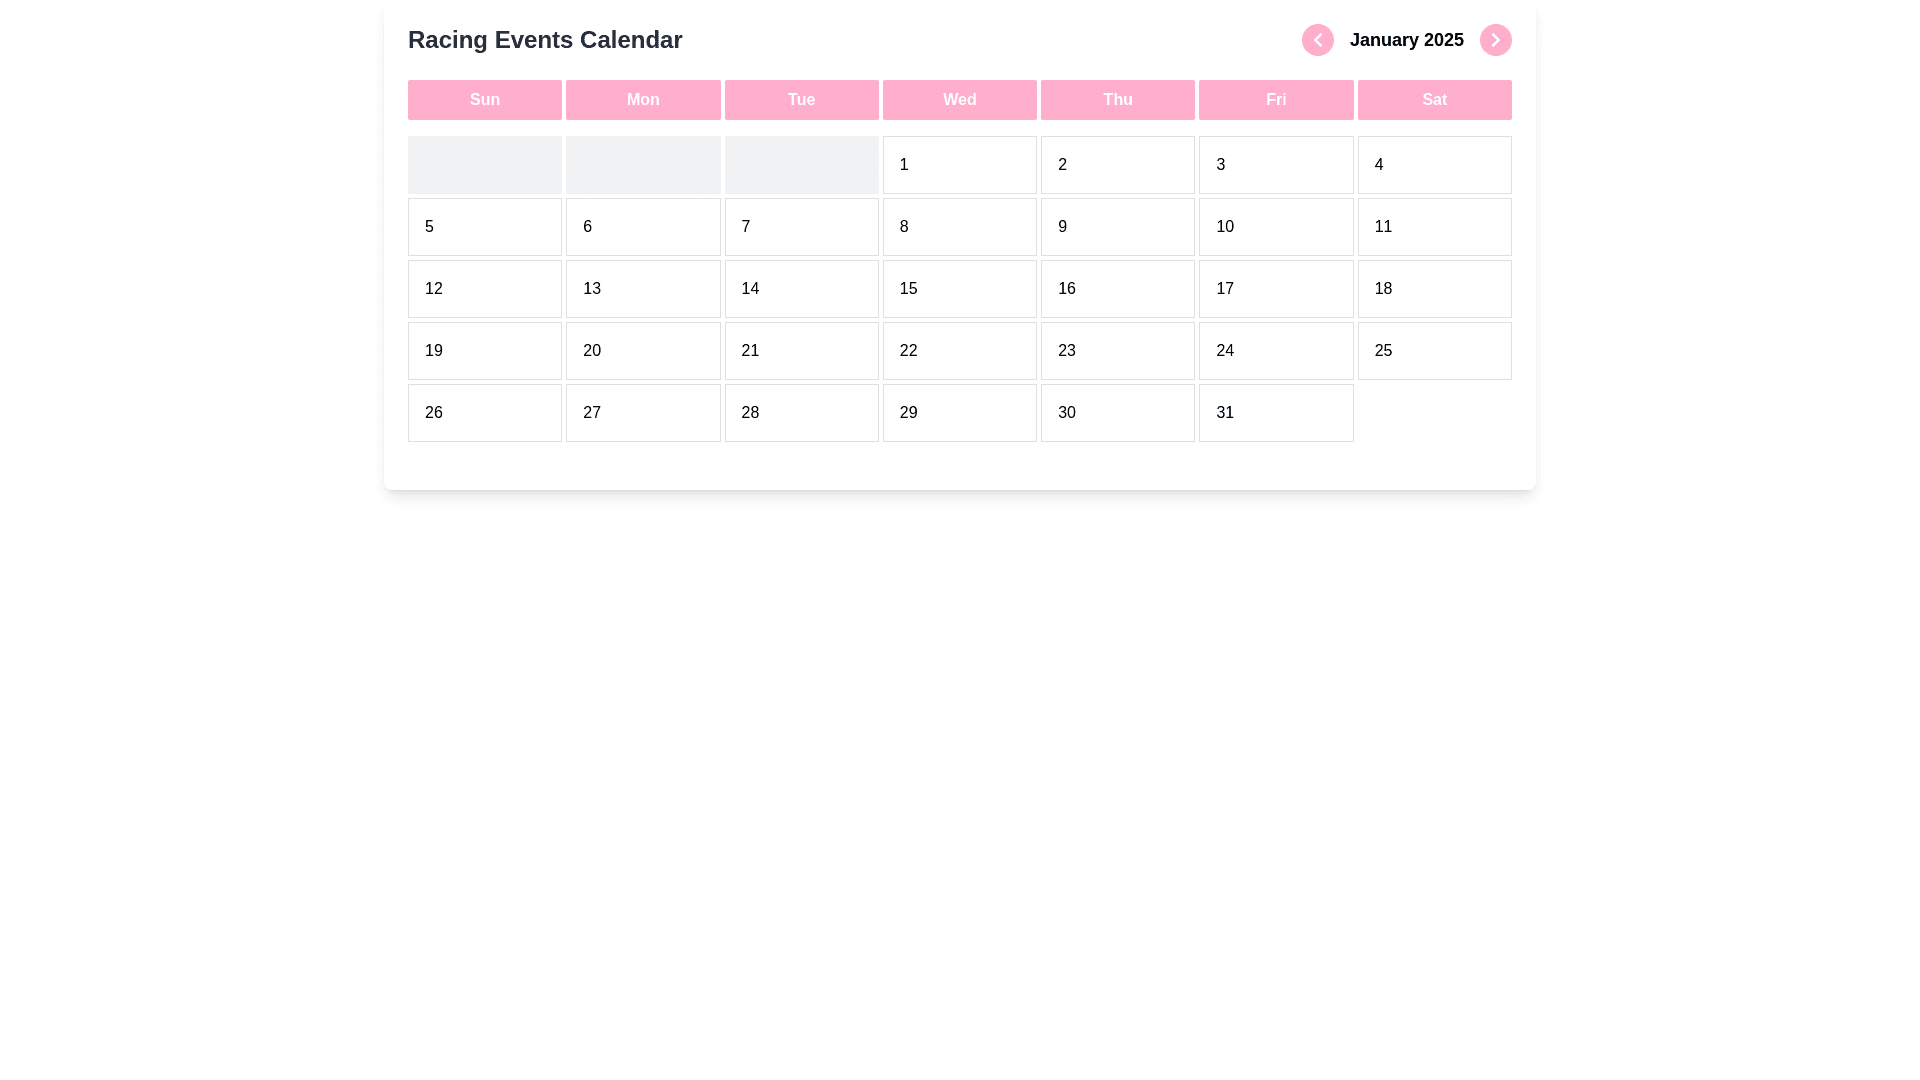Click the Sun weekday header
This screenshot has width=1920, height=1080.
[x=484, y=100]
